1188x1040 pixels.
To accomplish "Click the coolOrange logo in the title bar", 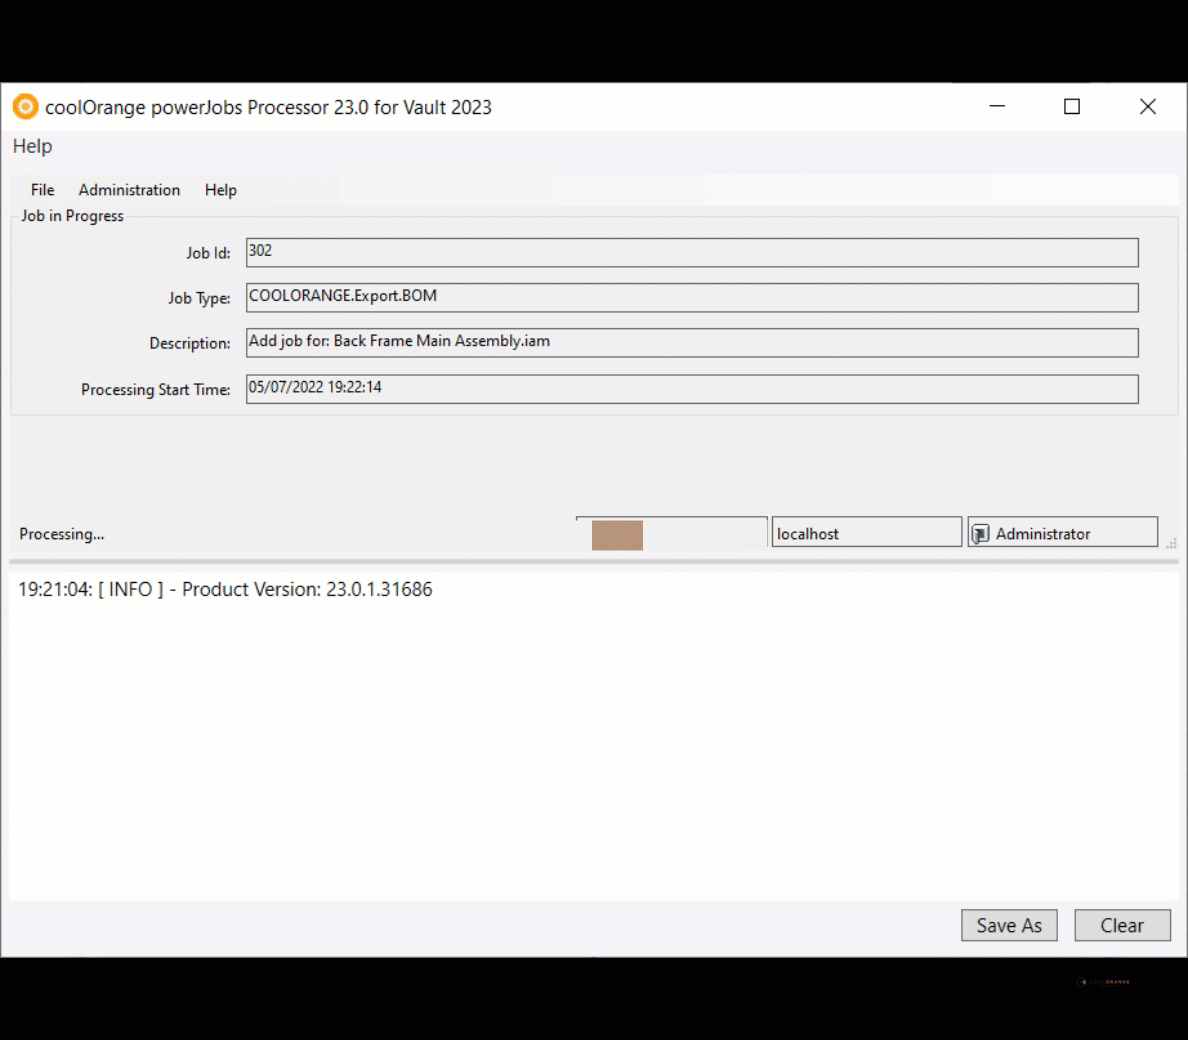I will pyautogui.click(x=24, y=106).
